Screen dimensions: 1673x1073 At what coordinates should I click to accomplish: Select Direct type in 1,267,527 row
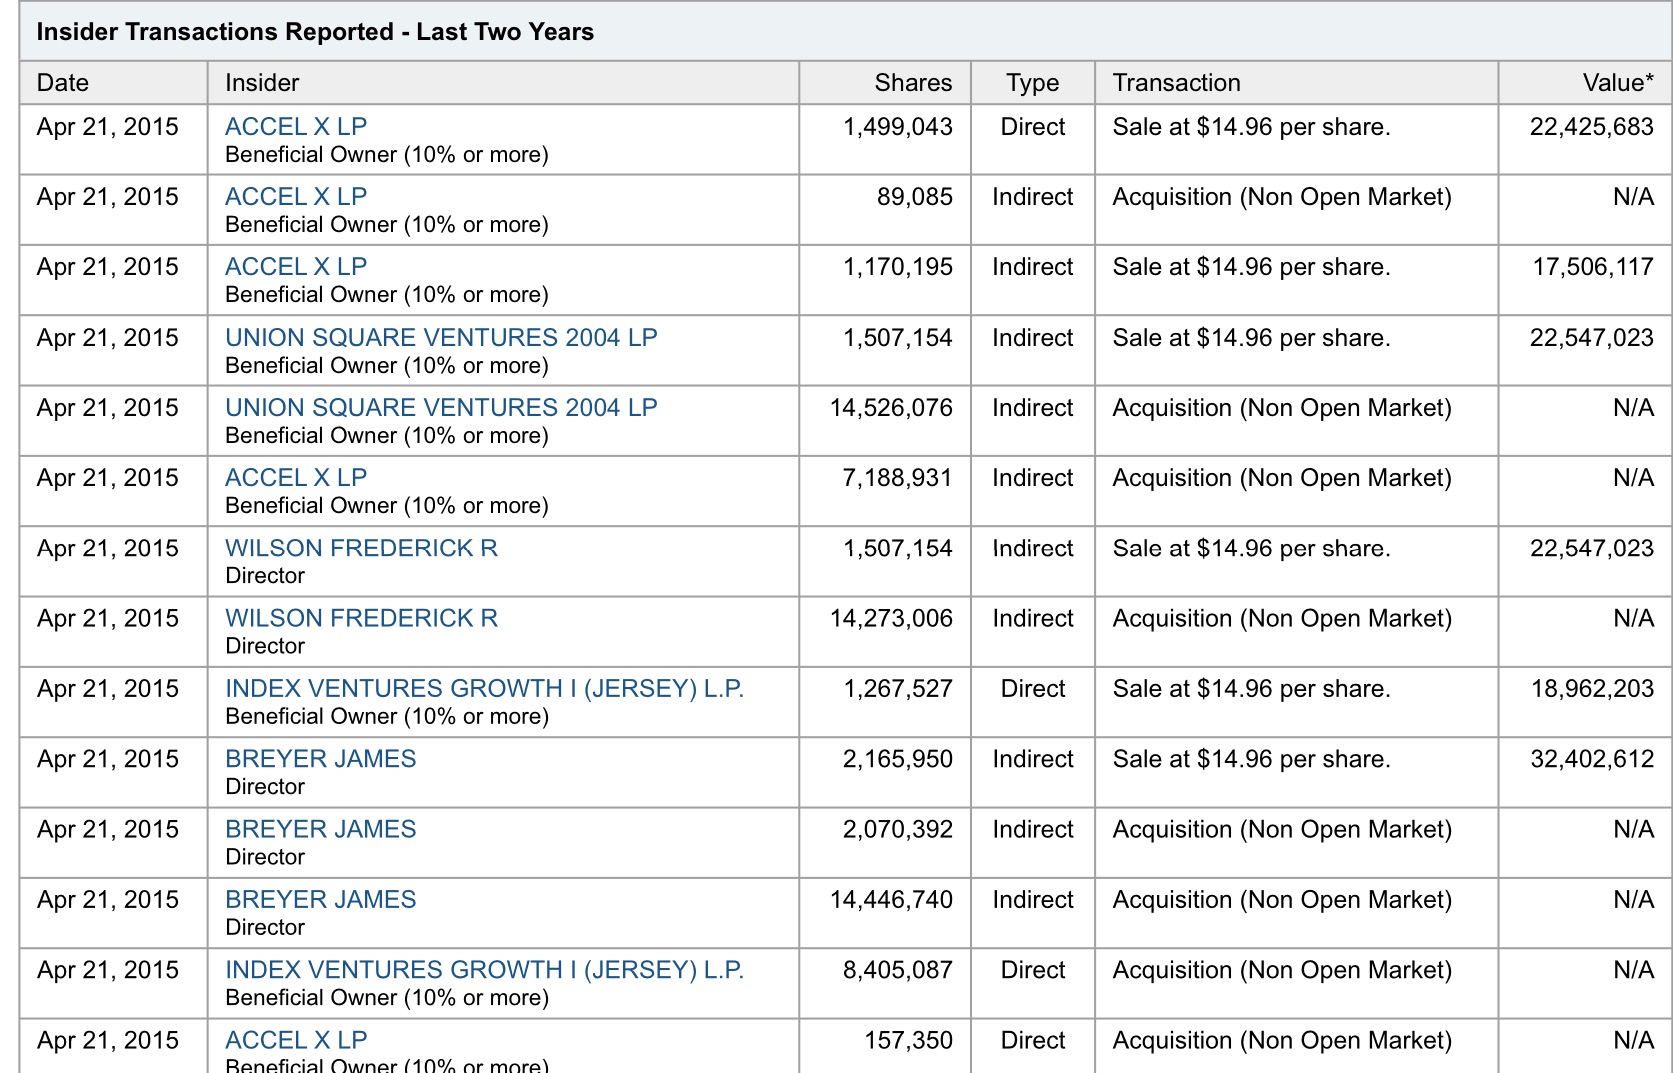pos(1033,689)
